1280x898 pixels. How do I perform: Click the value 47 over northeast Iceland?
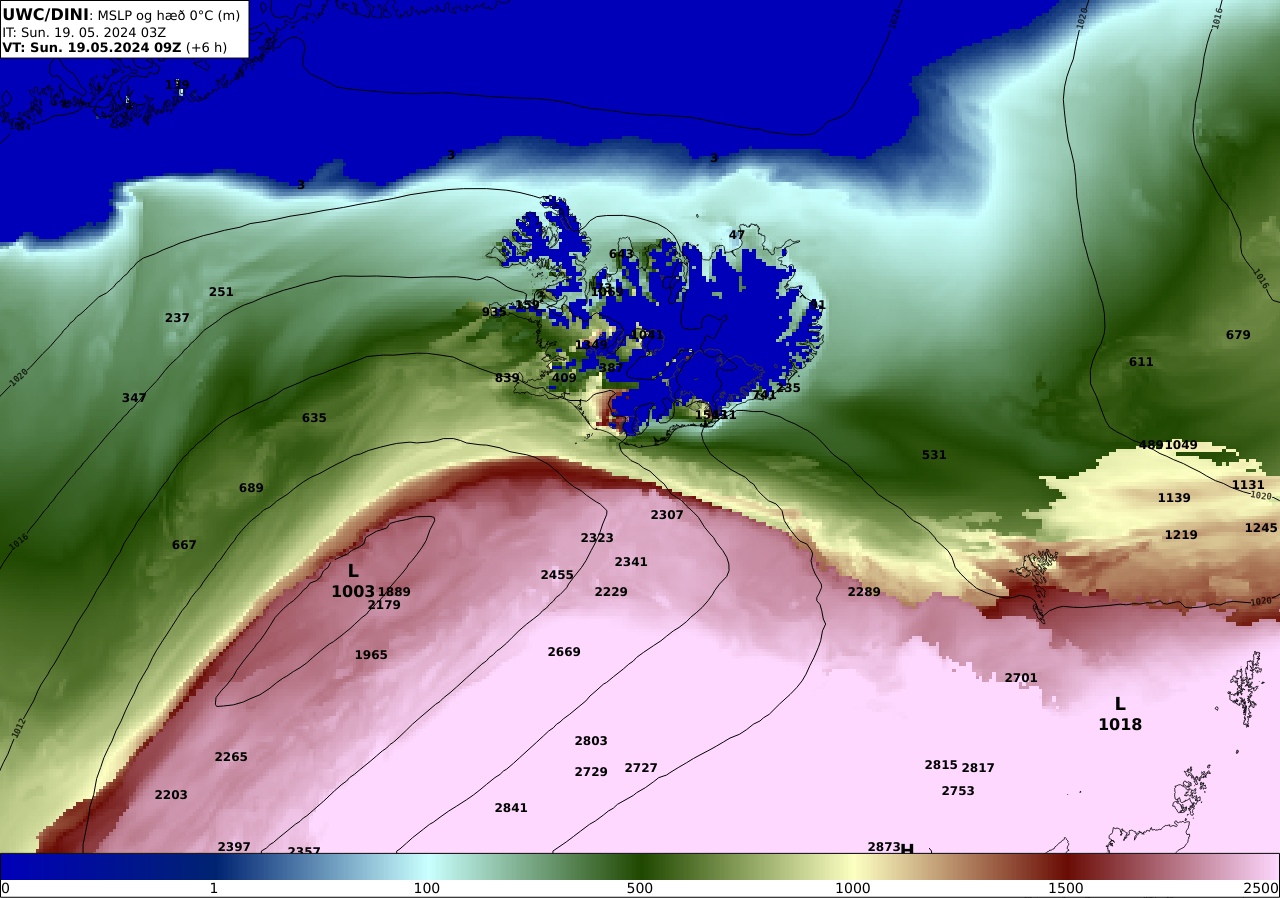click(737, 235)
